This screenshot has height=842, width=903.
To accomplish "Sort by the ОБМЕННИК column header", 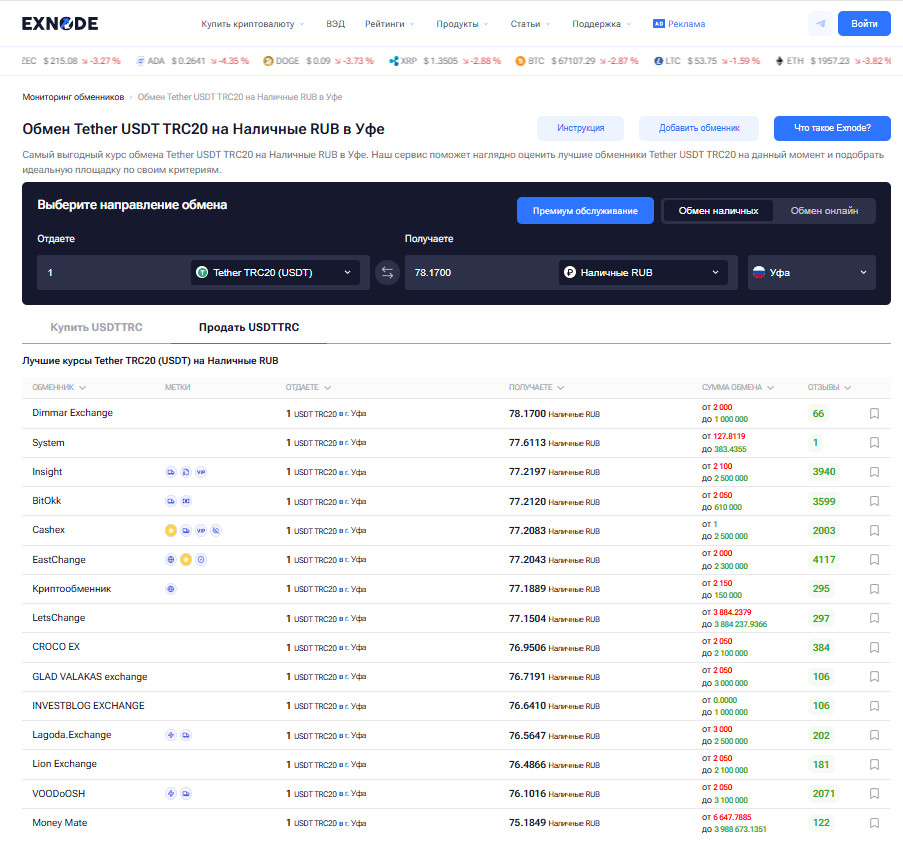I will tap(59, 388).
